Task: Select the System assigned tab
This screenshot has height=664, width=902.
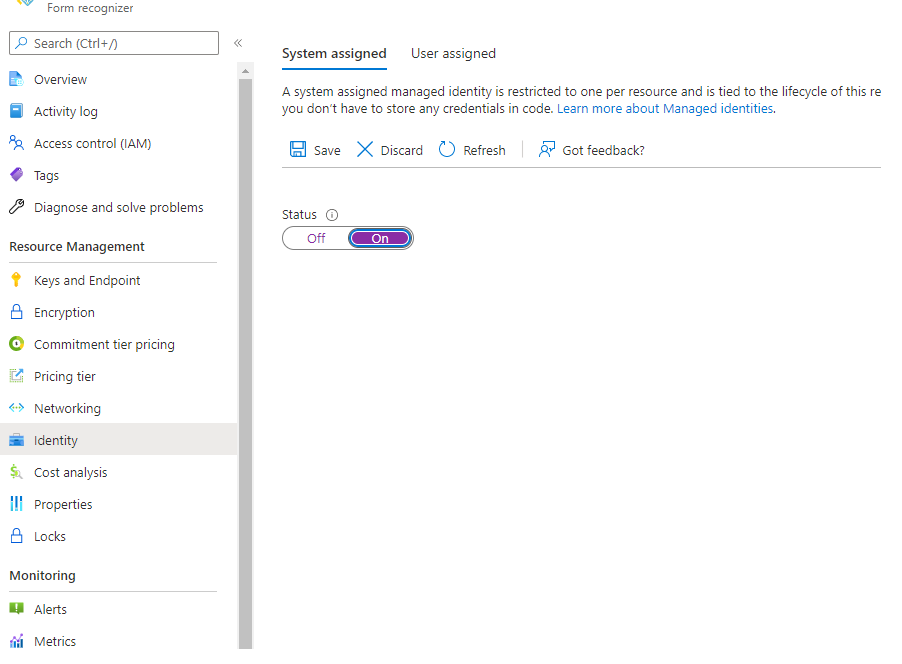Action: (x=334, y=54)
